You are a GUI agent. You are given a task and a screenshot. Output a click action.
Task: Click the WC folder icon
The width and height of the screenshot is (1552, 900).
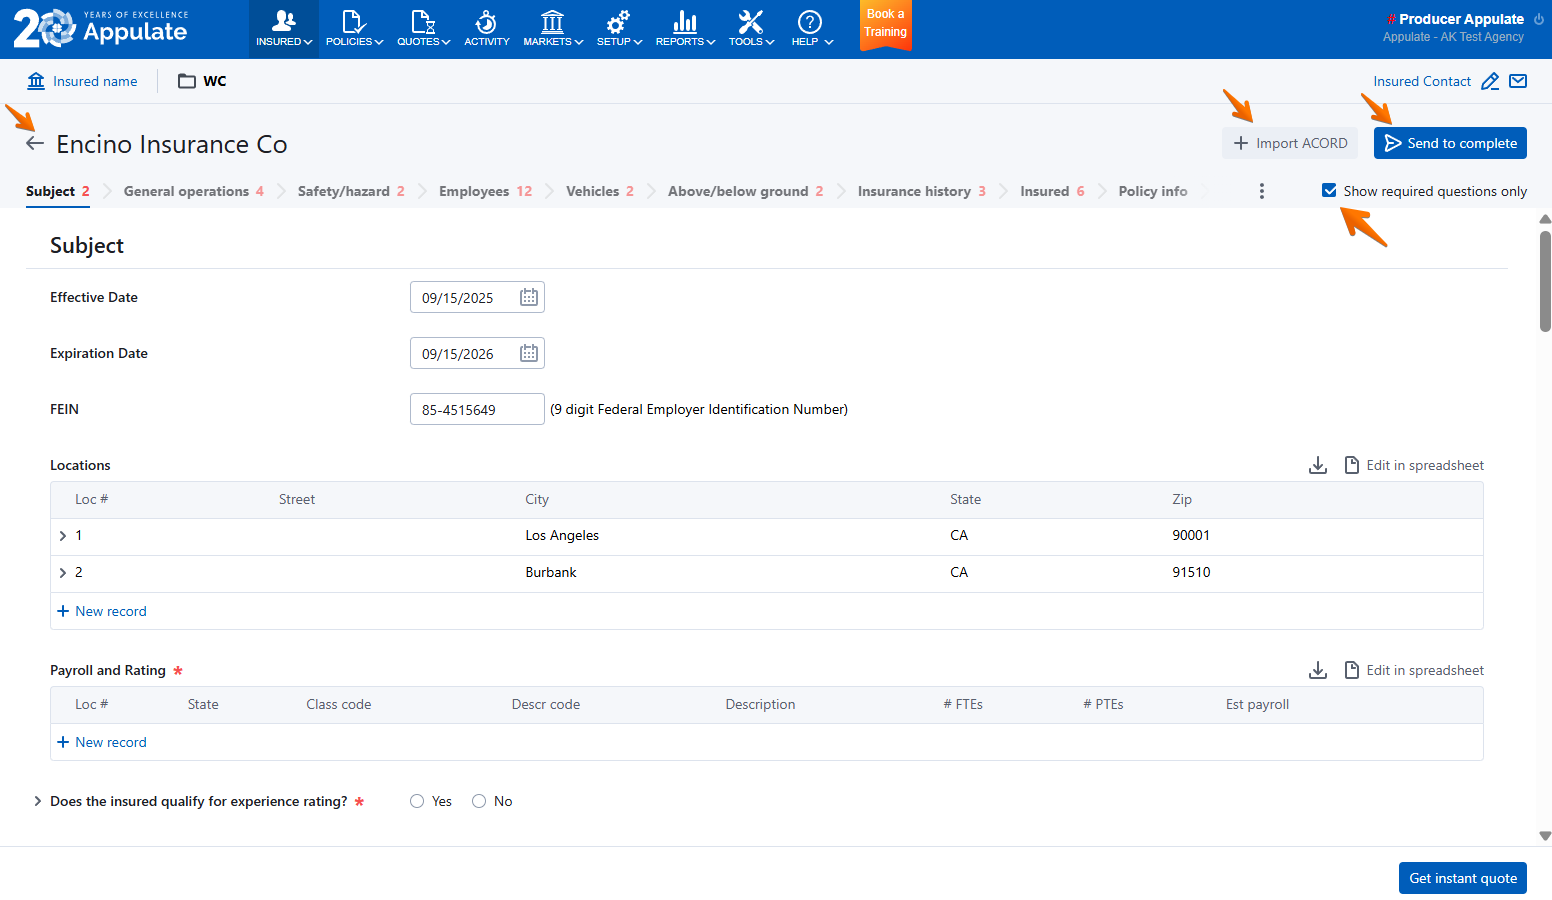tap(187, 81)
